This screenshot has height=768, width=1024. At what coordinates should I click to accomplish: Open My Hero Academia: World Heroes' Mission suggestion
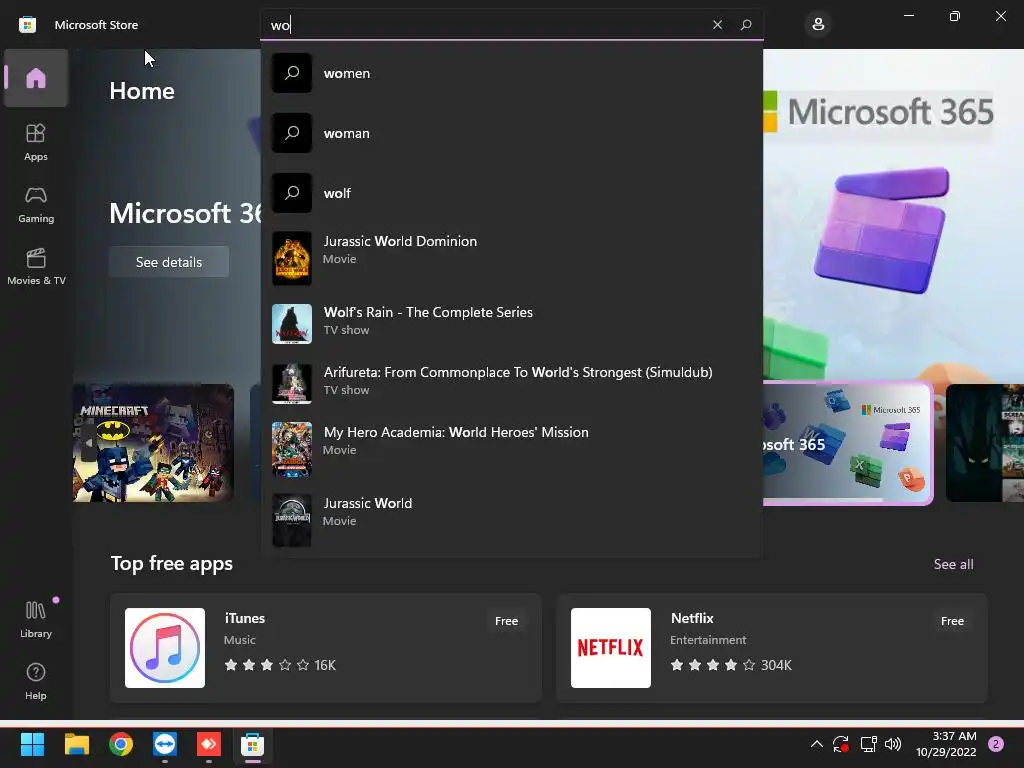coord(511,449)
